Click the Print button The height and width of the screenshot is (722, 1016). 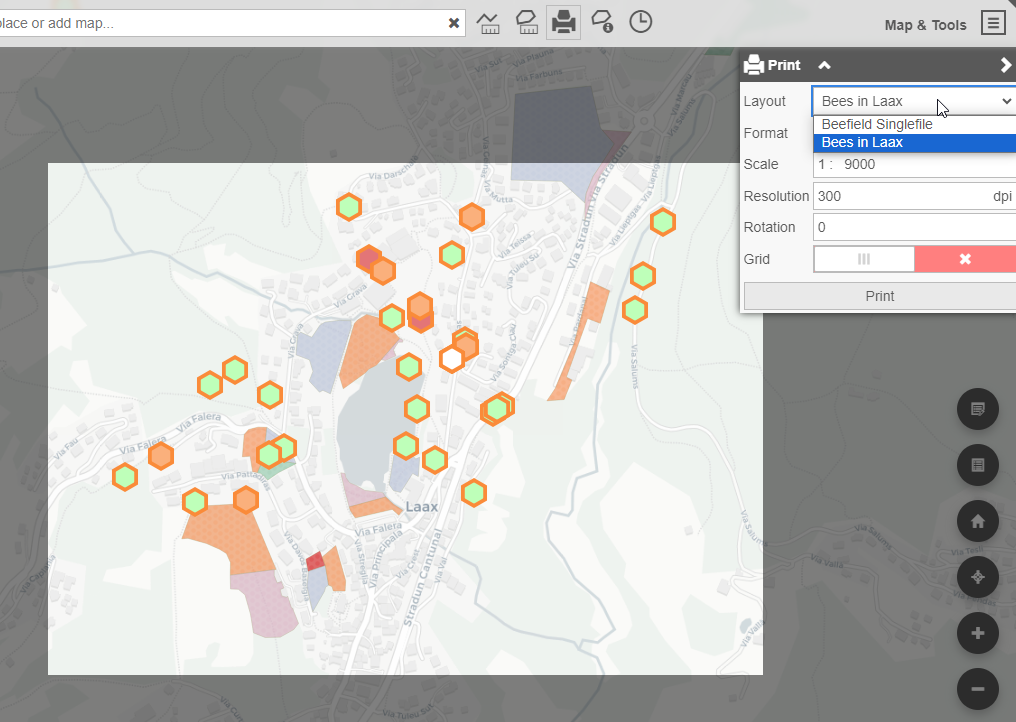[x=879, y=296]
